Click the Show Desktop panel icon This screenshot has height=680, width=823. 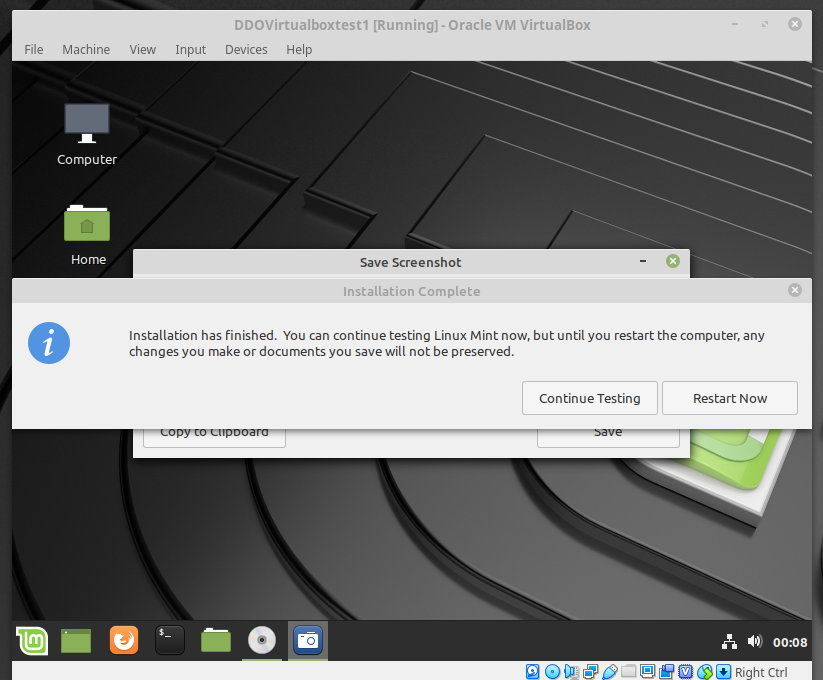click(x=76, y=641)
